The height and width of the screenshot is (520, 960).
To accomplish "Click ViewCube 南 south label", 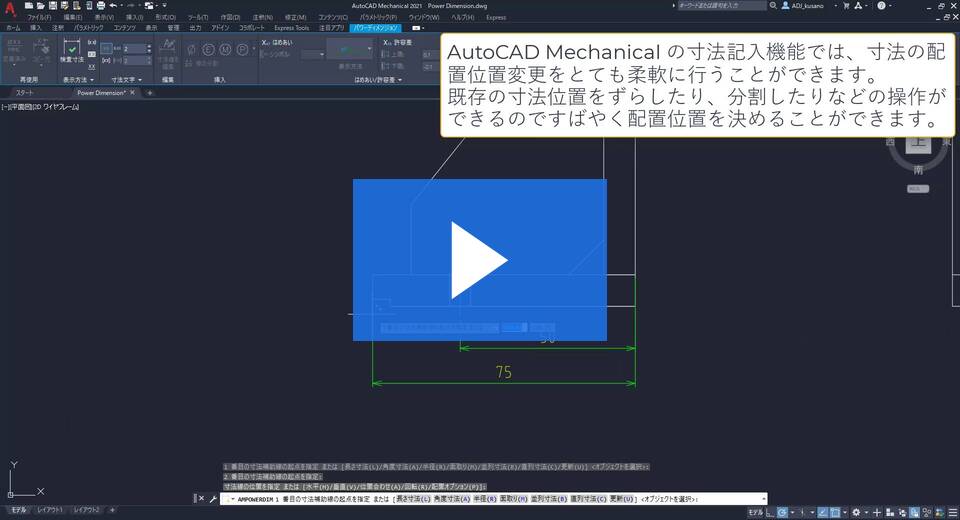I will pos(918,170).
